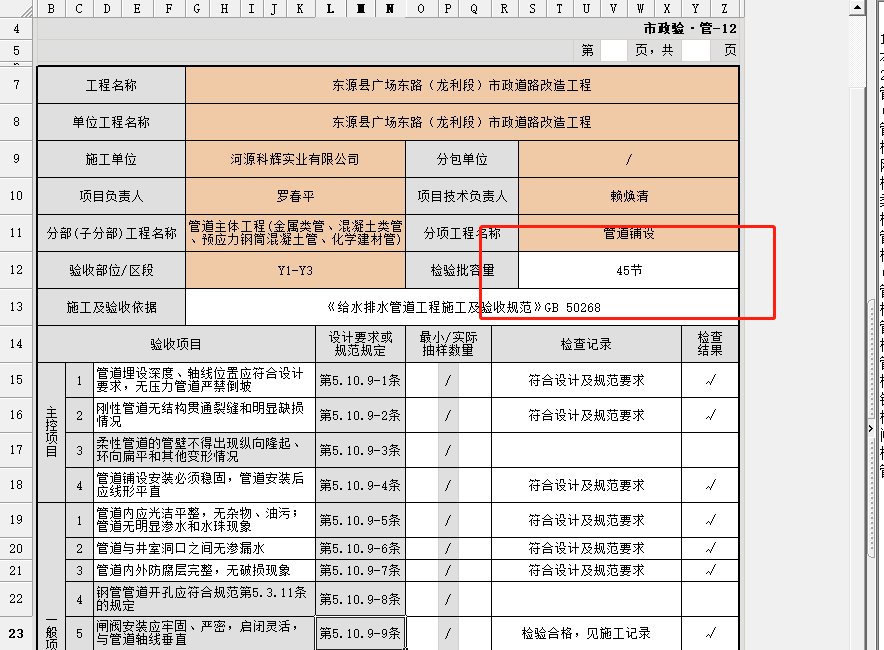884x650 pixels.
Task: Select the 检查记录 header cell
Action: point(586,344)
